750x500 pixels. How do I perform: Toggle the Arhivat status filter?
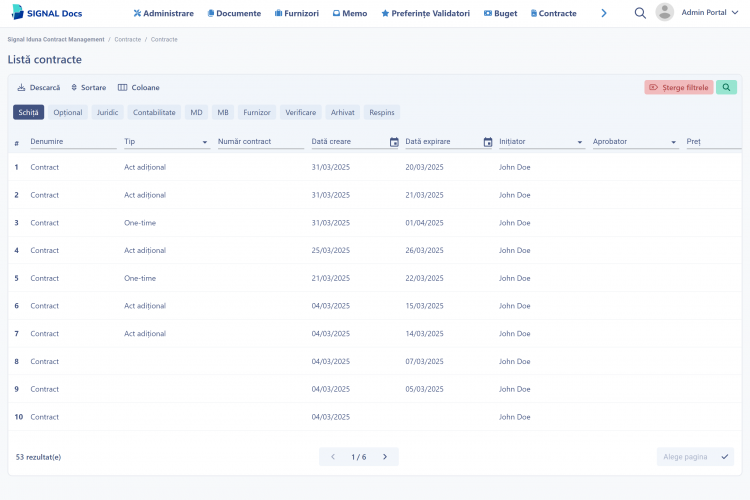pyautogui.click(x=342, y=112)
